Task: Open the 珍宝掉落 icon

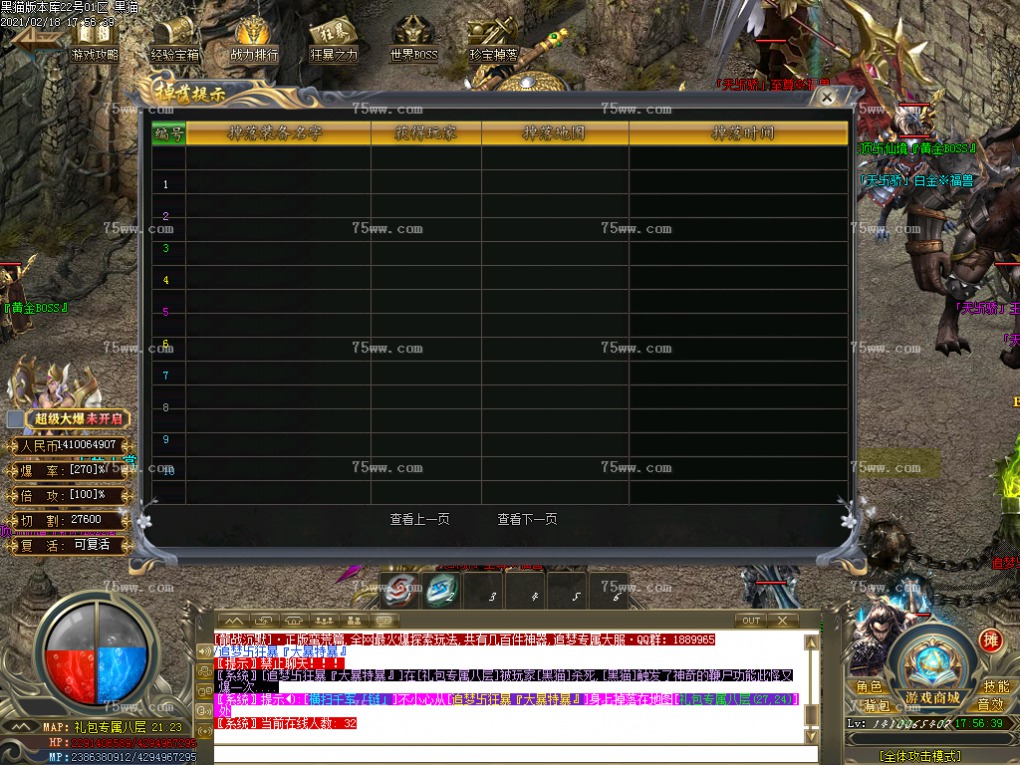Action: pyautogui.click(x=493, y=40)
